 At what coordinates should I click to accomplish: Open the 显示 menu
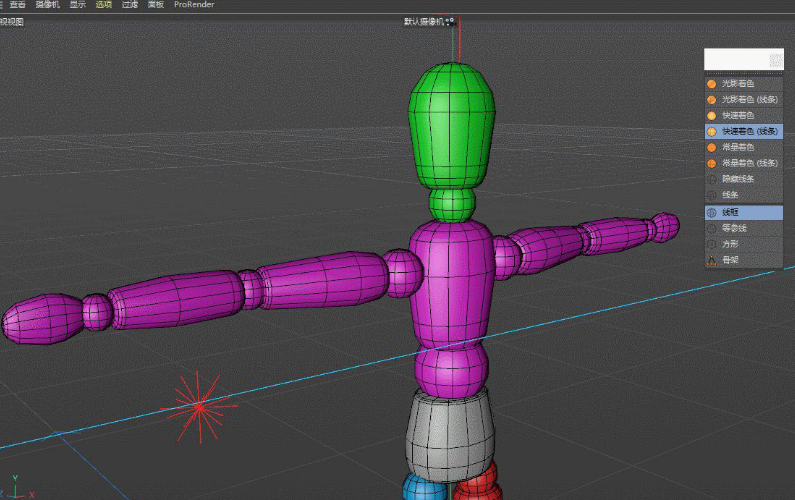pyautogui.click(x=78, y=5)
